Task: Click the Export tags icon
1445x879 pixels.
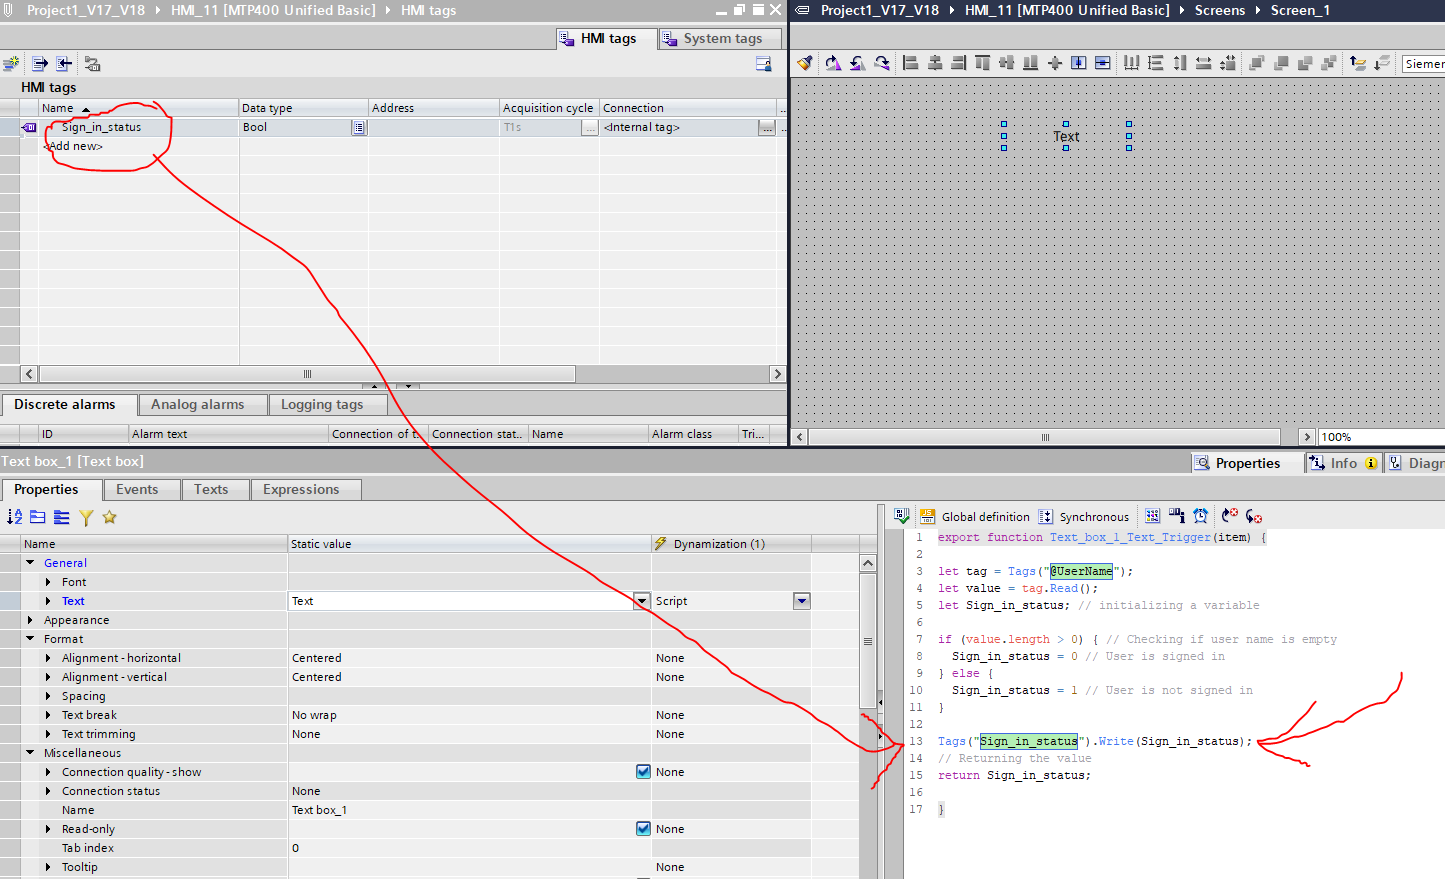Action: [40, 64]
